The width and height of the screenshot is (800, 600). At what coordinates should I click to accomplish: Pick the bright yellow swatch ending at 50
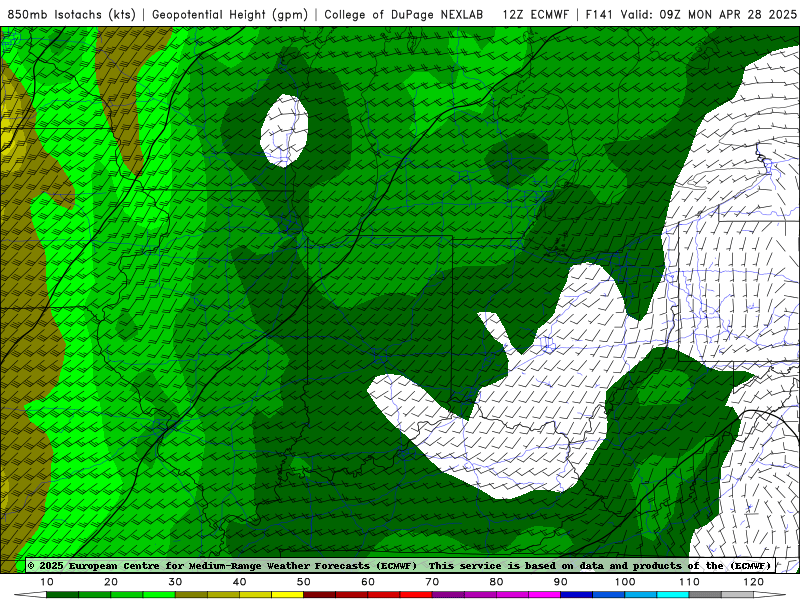287,595
